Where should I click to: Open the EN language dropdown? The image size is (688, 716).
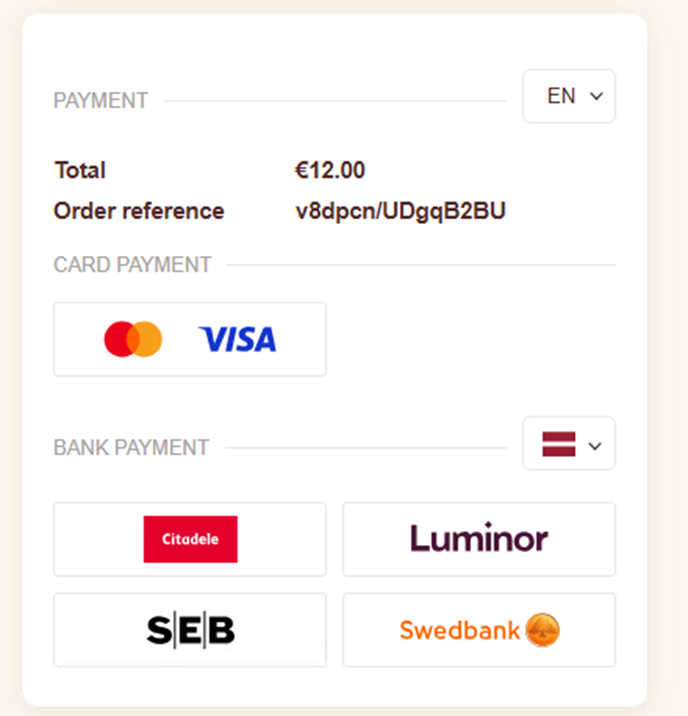[x=569, y=96]
